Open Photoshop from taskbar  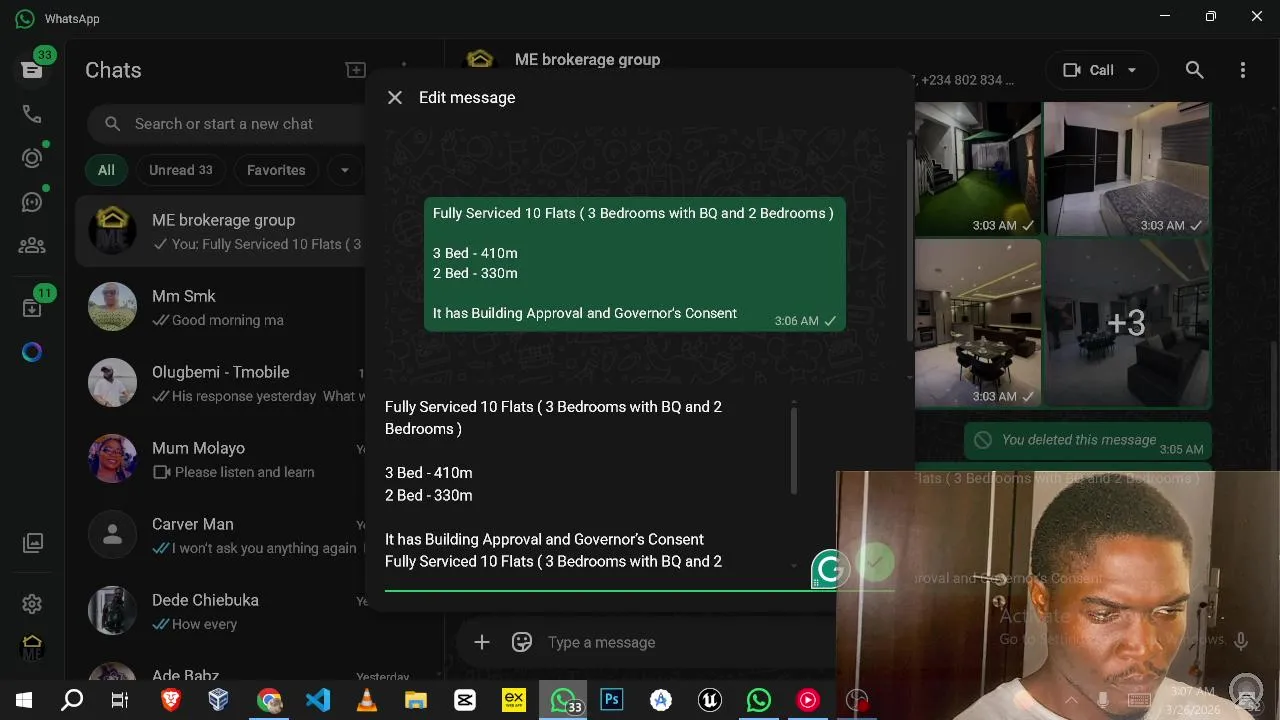[x=612, y=700]
